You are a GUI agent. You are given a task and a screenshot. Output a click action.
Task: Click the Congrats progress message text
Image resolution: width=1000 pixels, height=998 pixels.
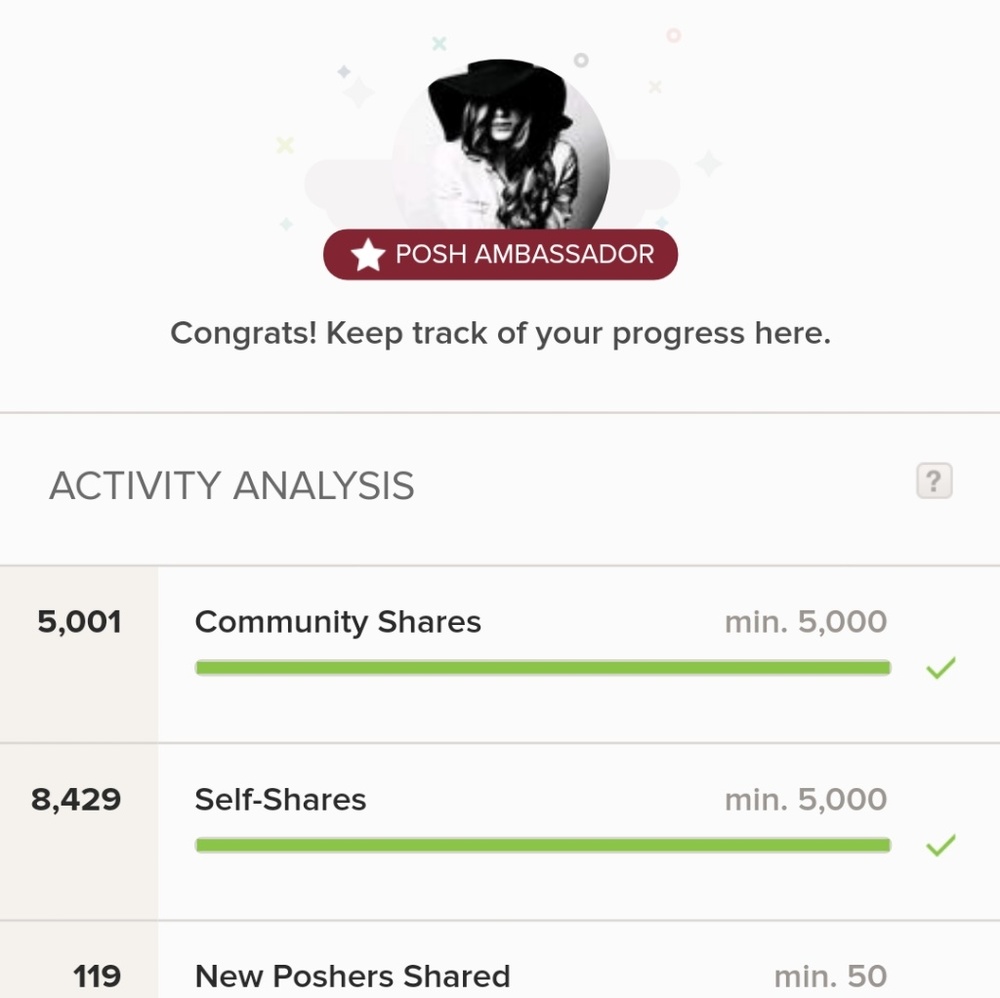click(x=500, y=333)
